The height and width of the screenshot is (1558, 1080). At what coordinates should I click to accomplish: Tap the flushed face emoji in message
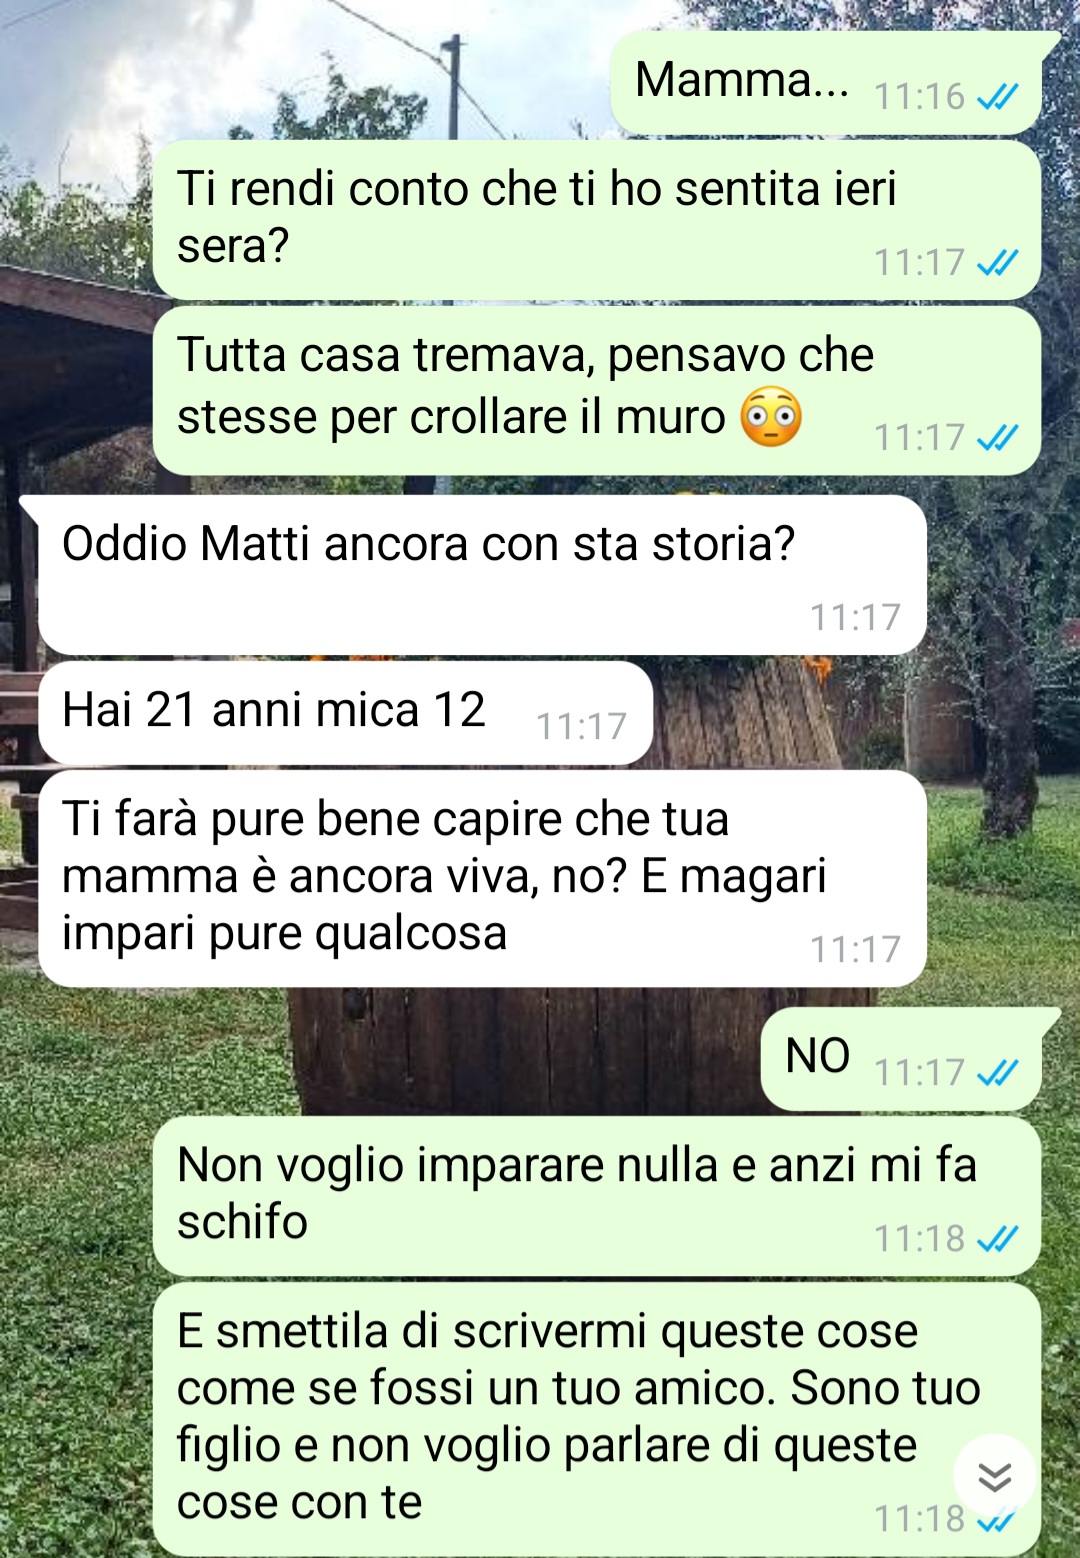pyautogui.click(x=771, y=417)
